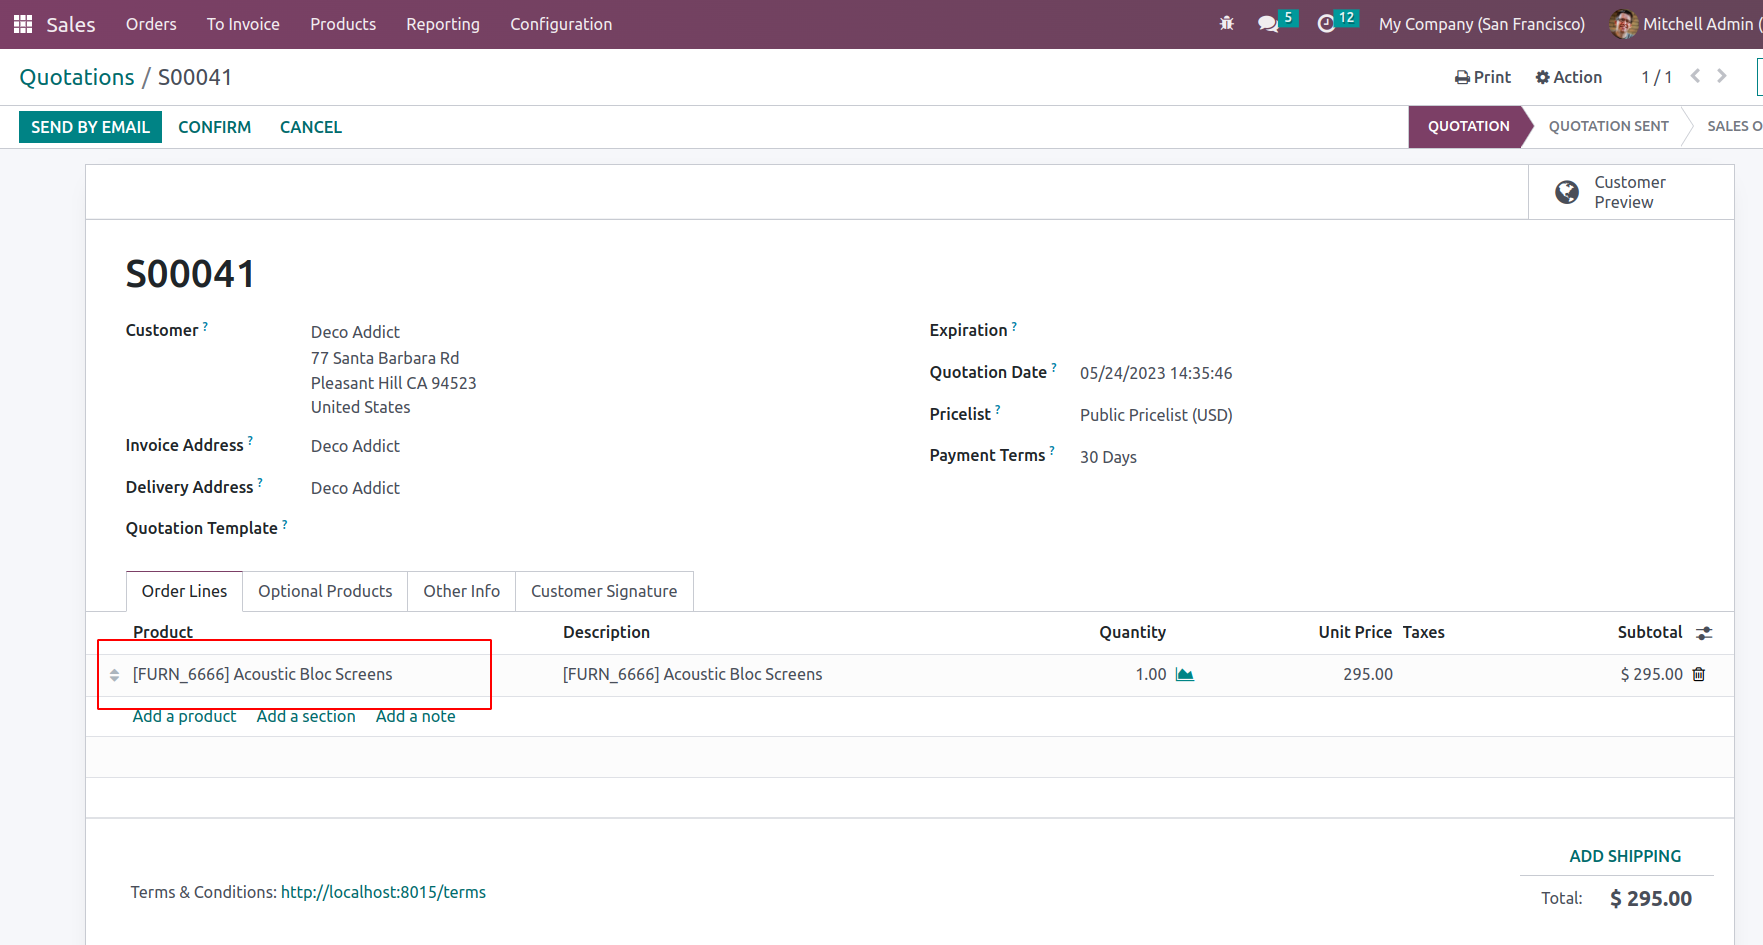Select the Quotation status stage

tap(1468, 126)
